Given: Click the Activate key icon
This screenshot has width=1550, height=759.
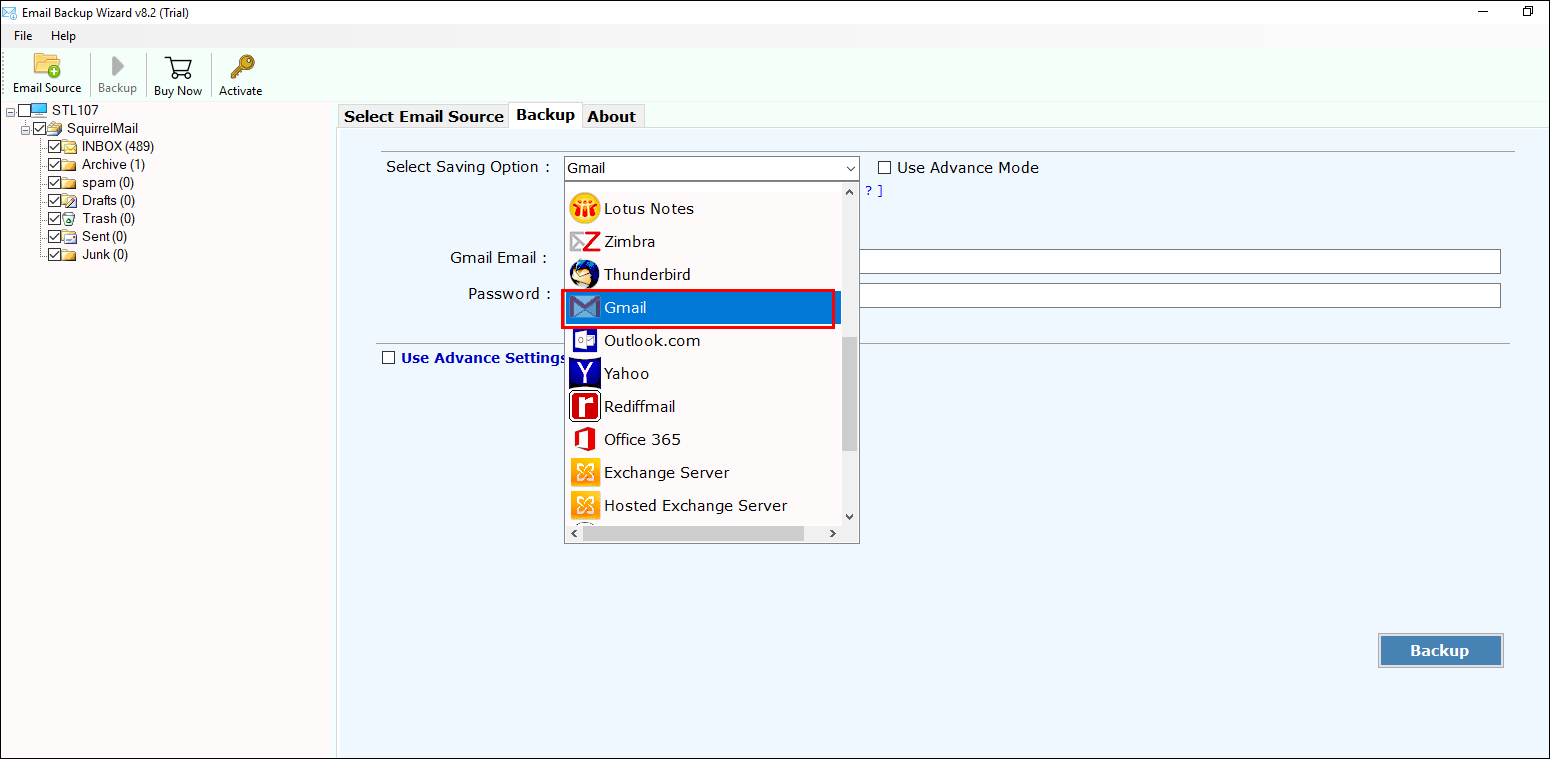Looking at the screenshot, I should click(241, 67).
